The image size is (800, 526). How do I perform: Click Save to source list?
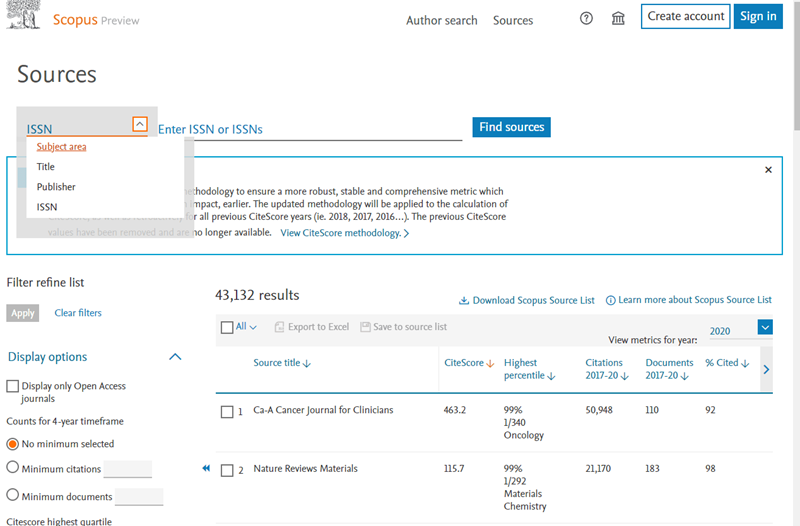404,327
